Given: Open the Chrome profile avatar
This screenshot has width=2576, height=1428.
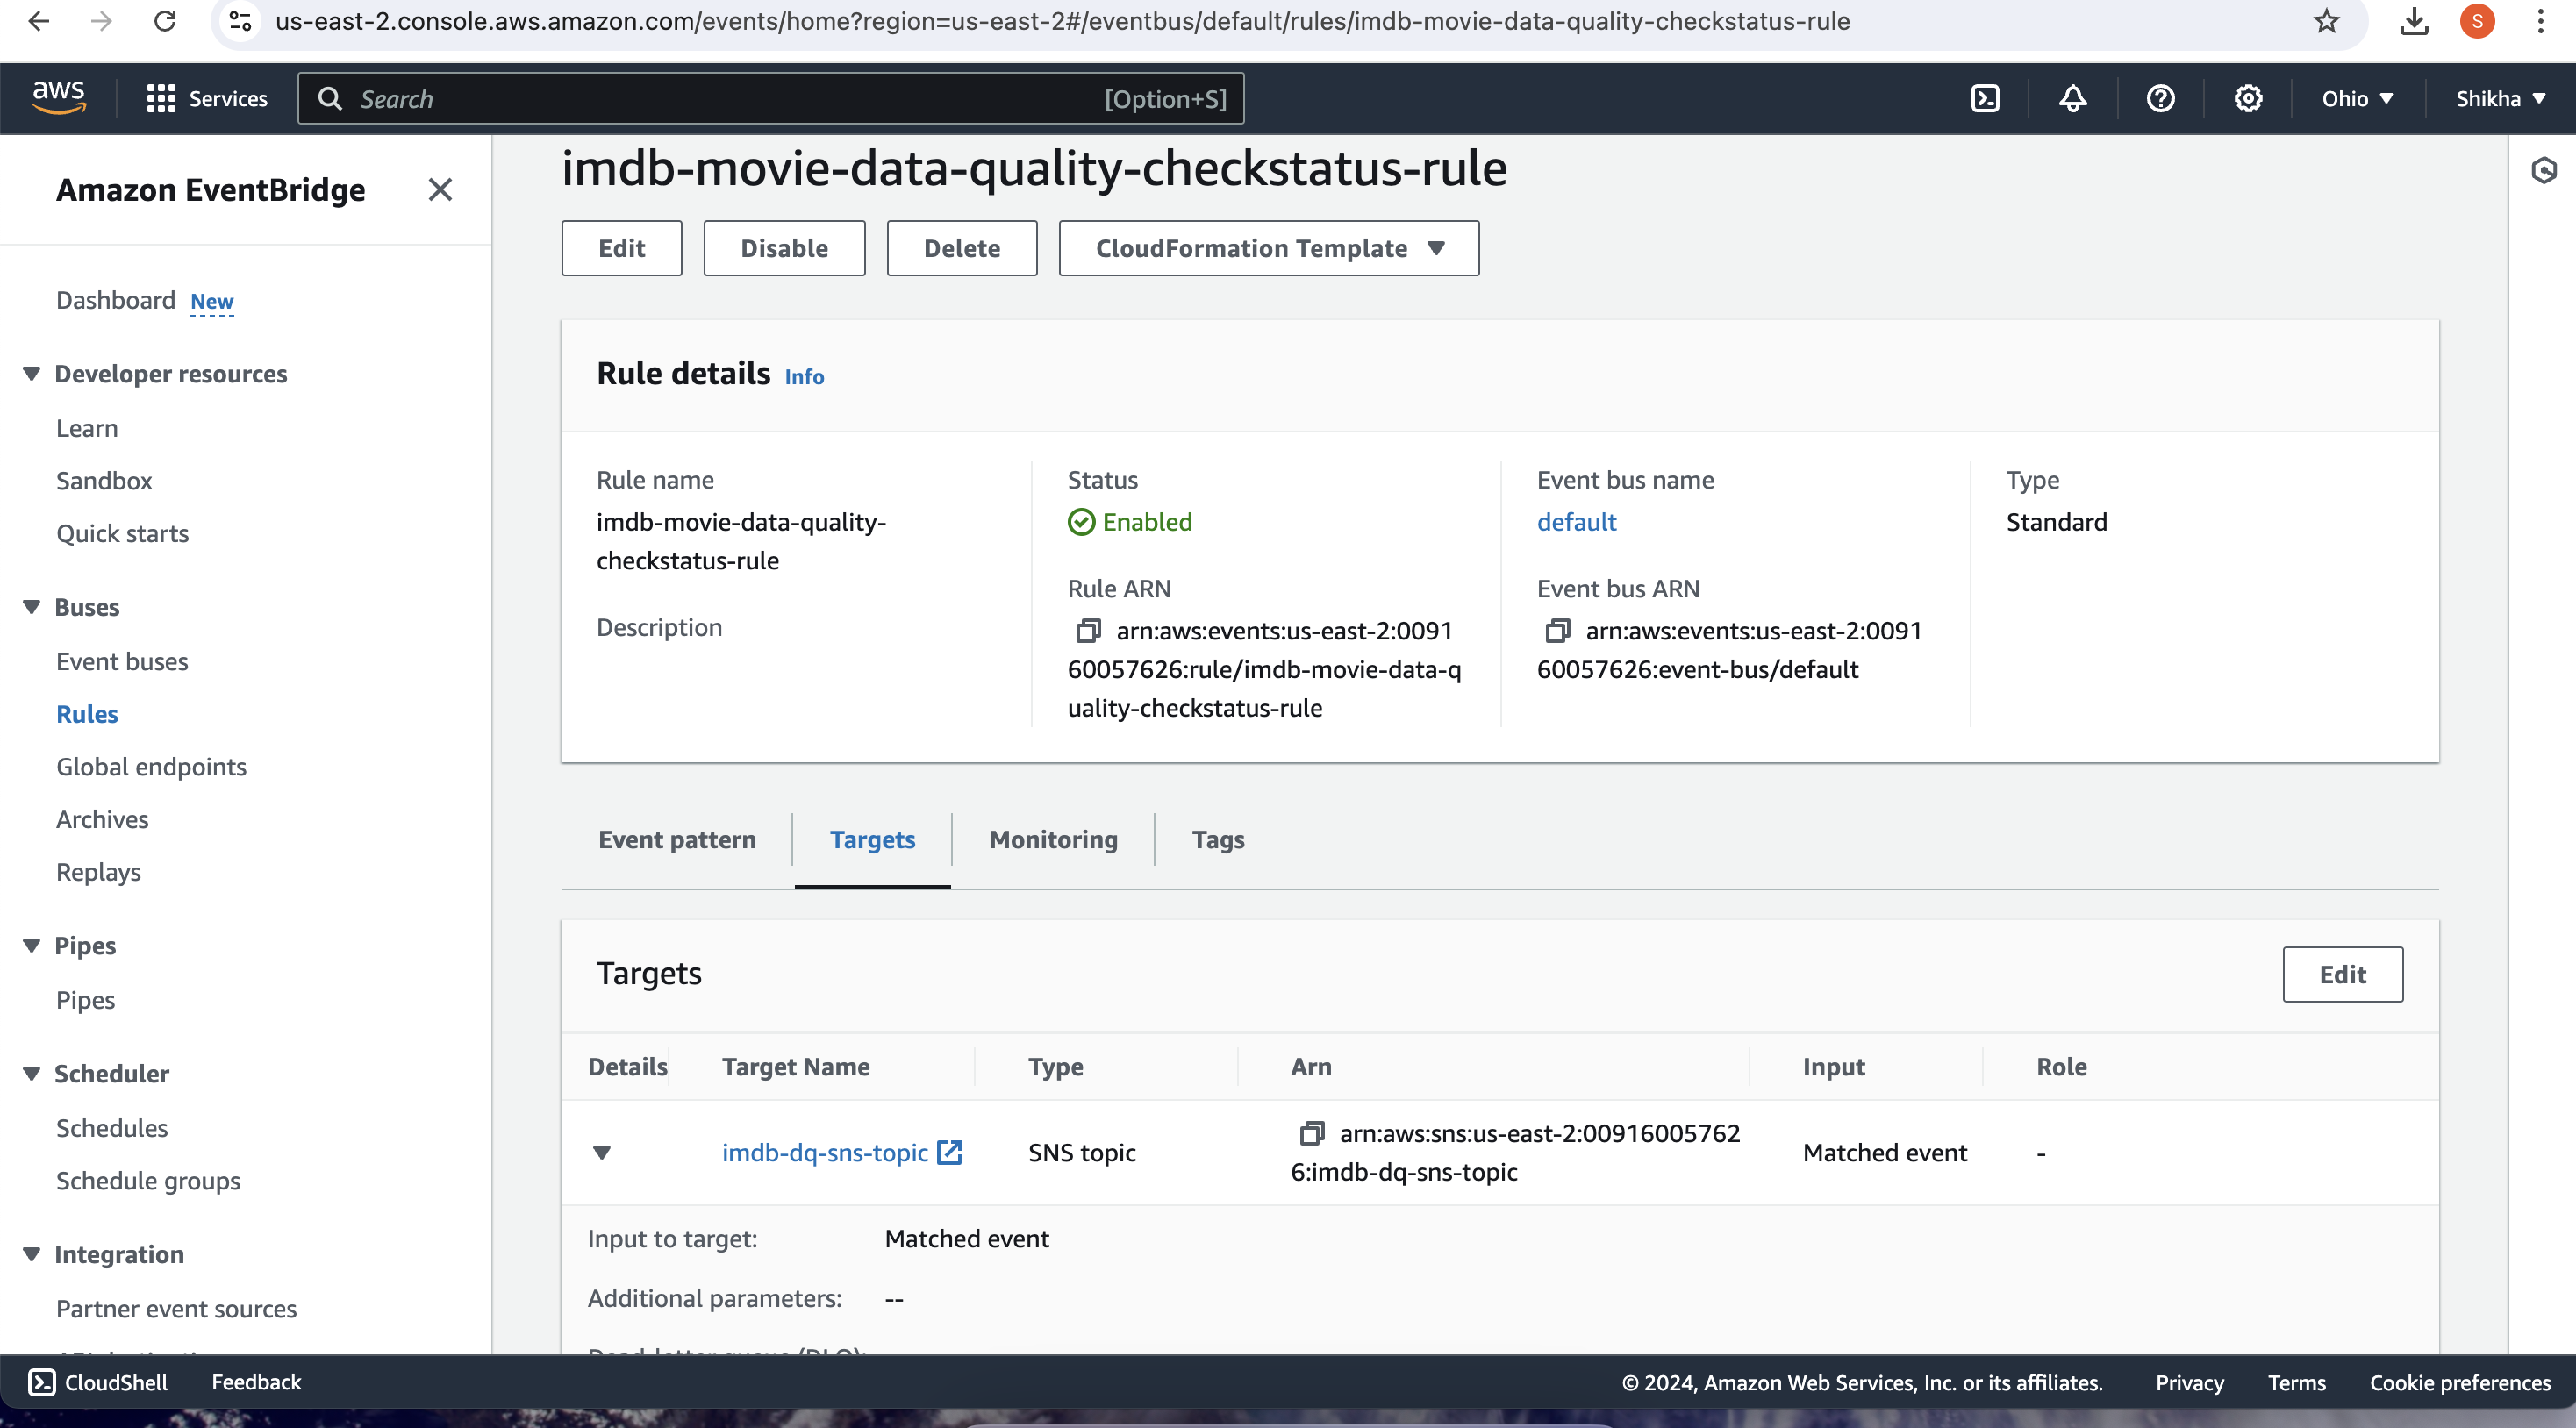Looking at the screenshot, I should point(2477,21).
